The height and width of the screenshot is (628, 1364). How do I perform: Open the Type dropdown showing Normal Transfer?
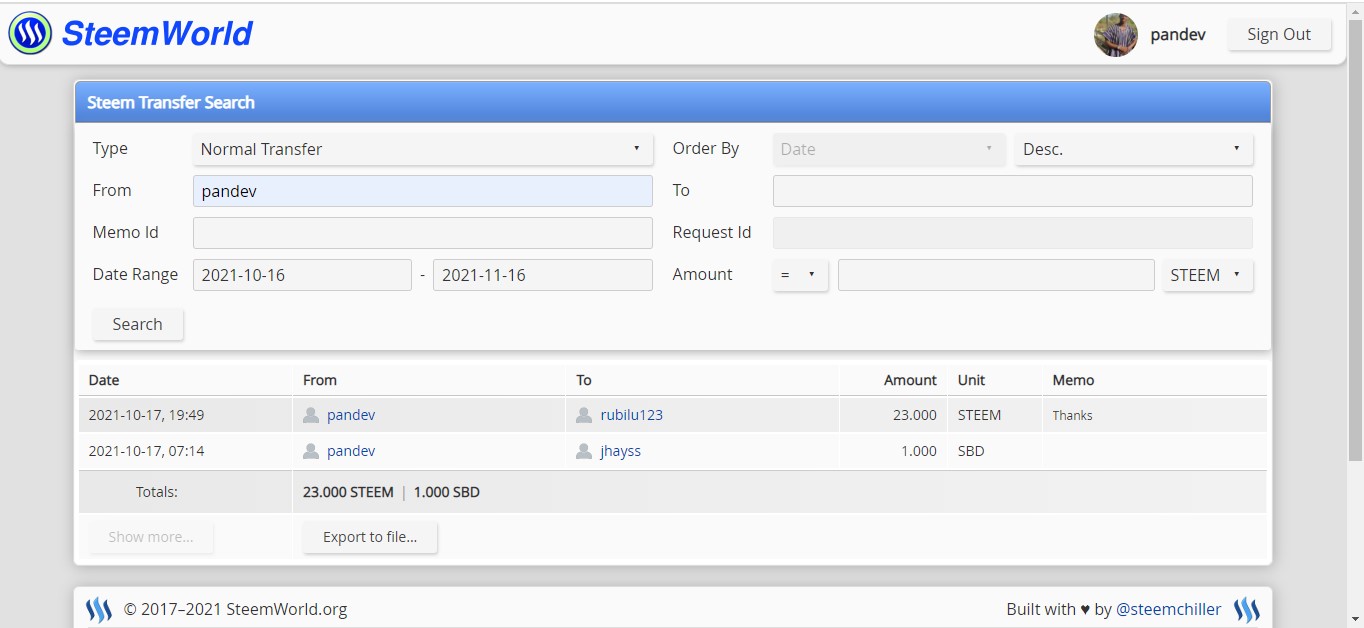click(423, 149)
